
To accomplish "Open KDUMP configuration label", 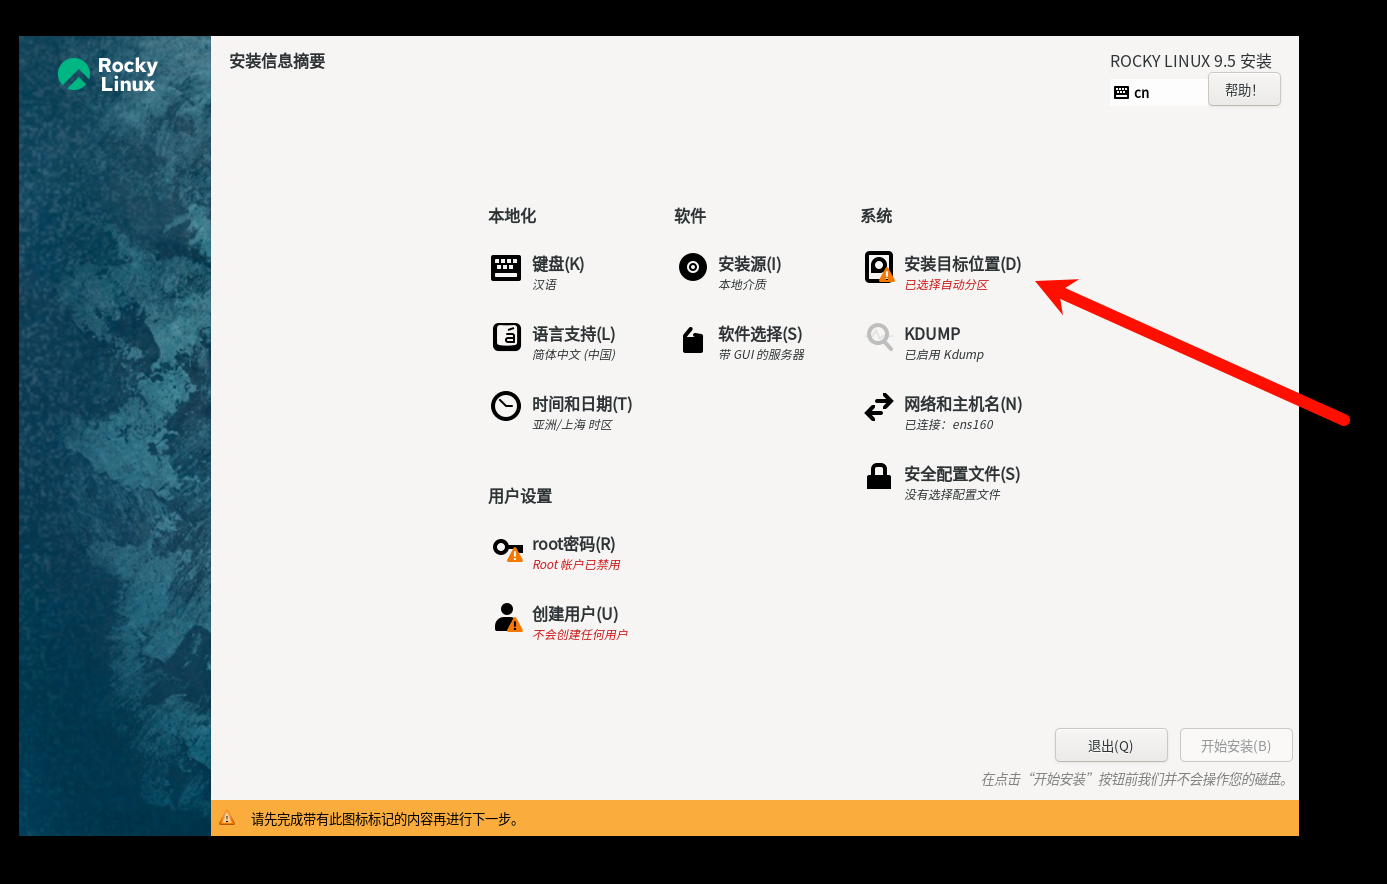I will tap(932, 334).
